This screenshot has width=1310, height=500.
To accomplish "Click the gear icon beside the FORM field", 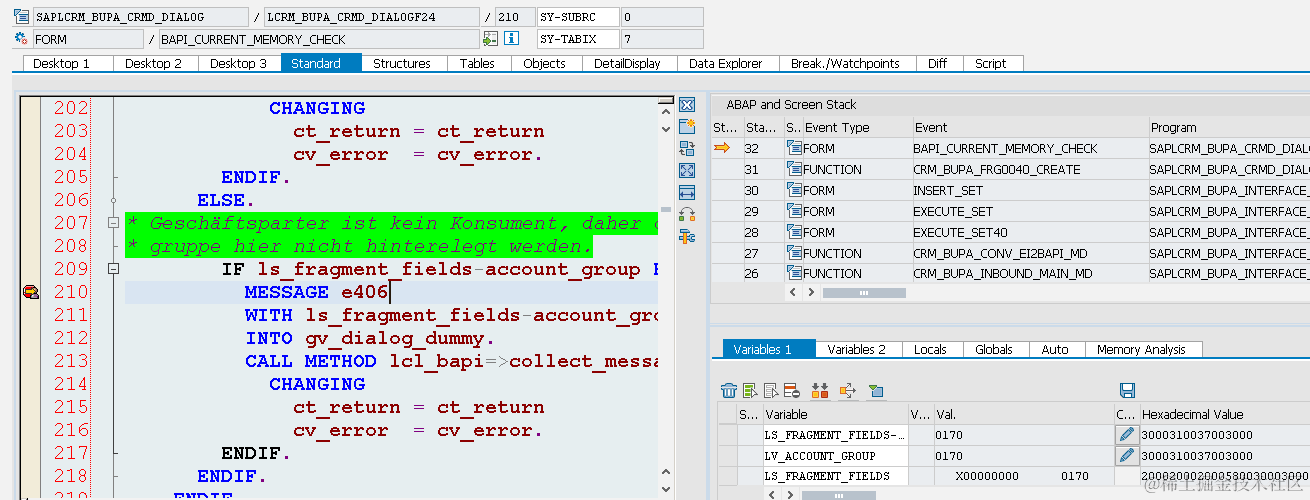I will coord(20,39).
